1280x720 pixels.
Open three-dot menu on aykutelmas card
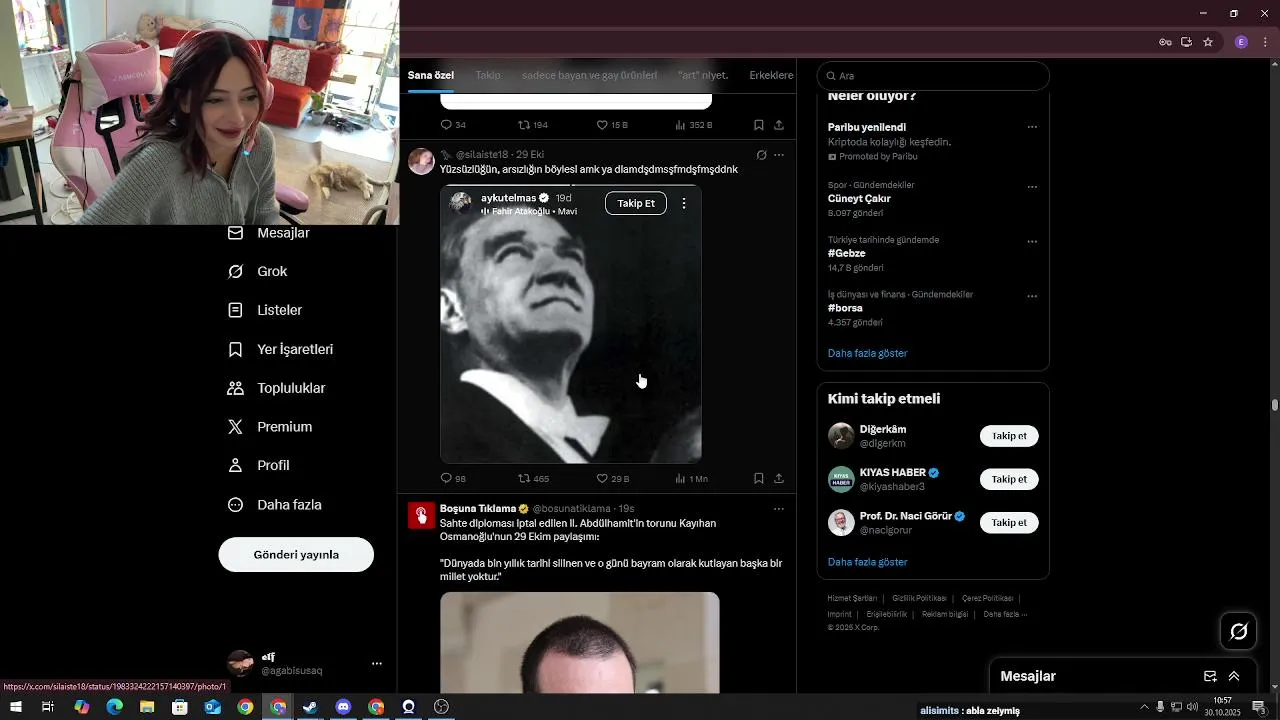[x=684, y=203]
